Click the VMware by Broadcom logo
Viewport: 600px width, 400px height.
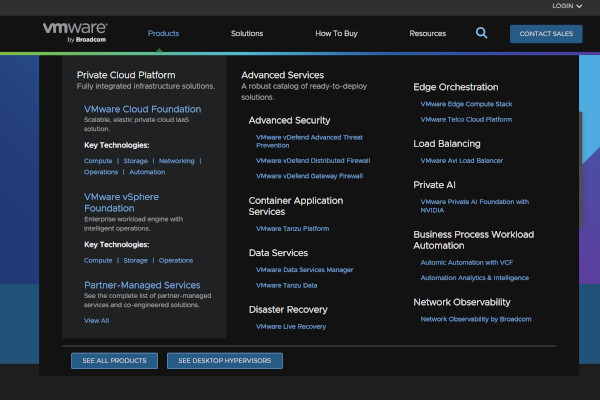[x=76, y=34]
